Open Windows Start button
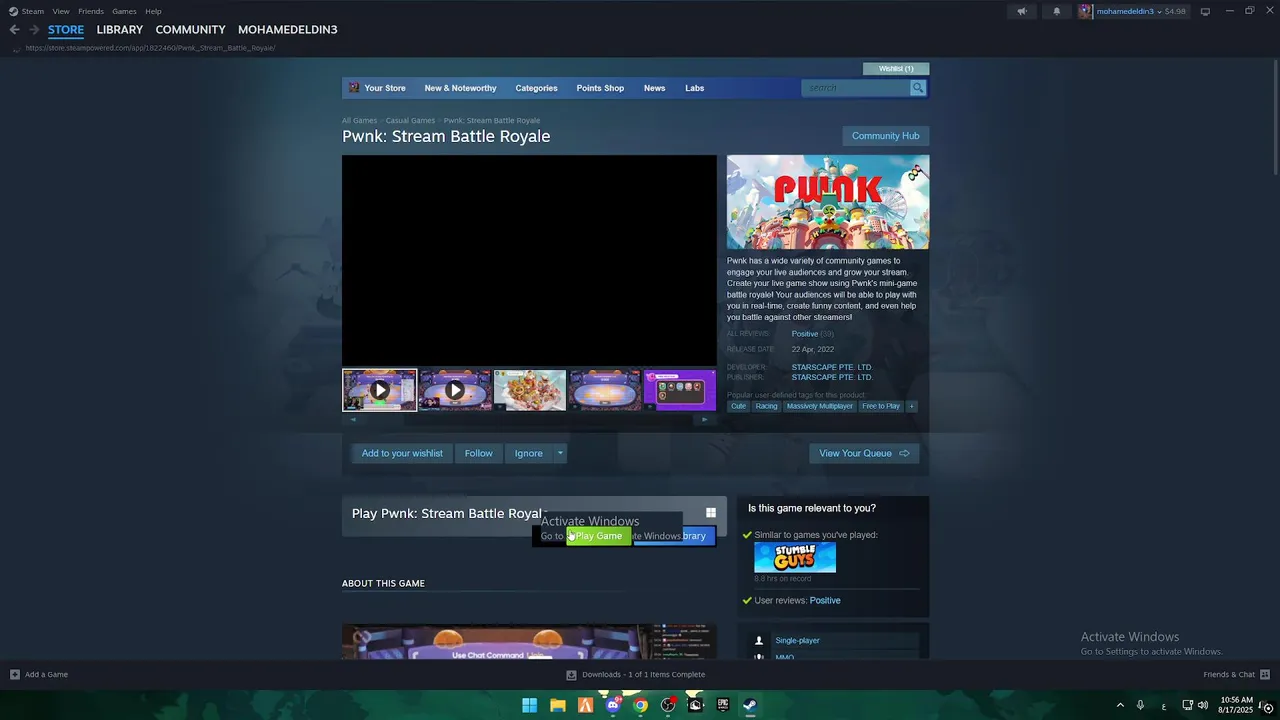Image resolution: width=1280 pixels, height=720 pixels. (529, 705)
